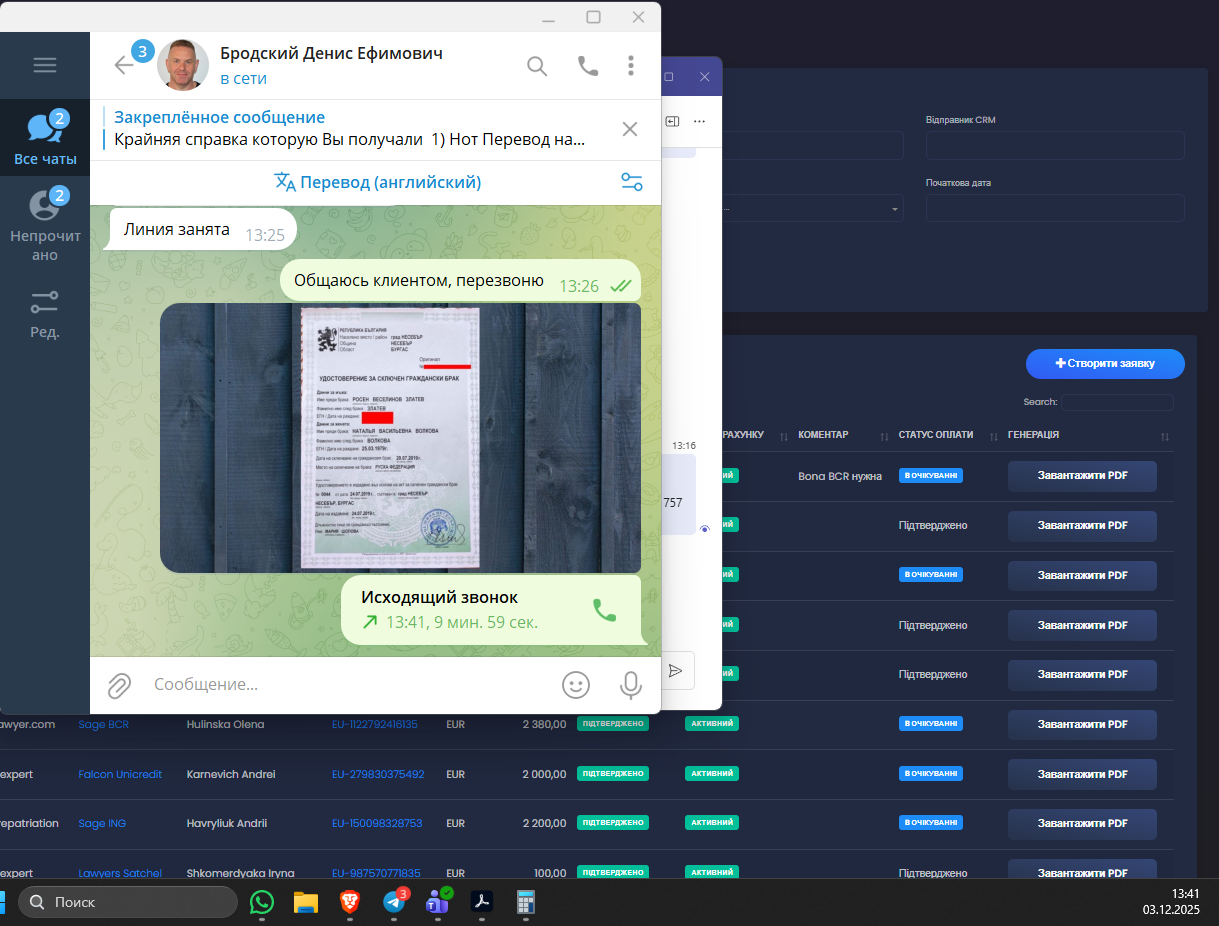Dismiss the pinned message bar
This screenshot has height=926, width=1219.
click(x=630, y=129)
